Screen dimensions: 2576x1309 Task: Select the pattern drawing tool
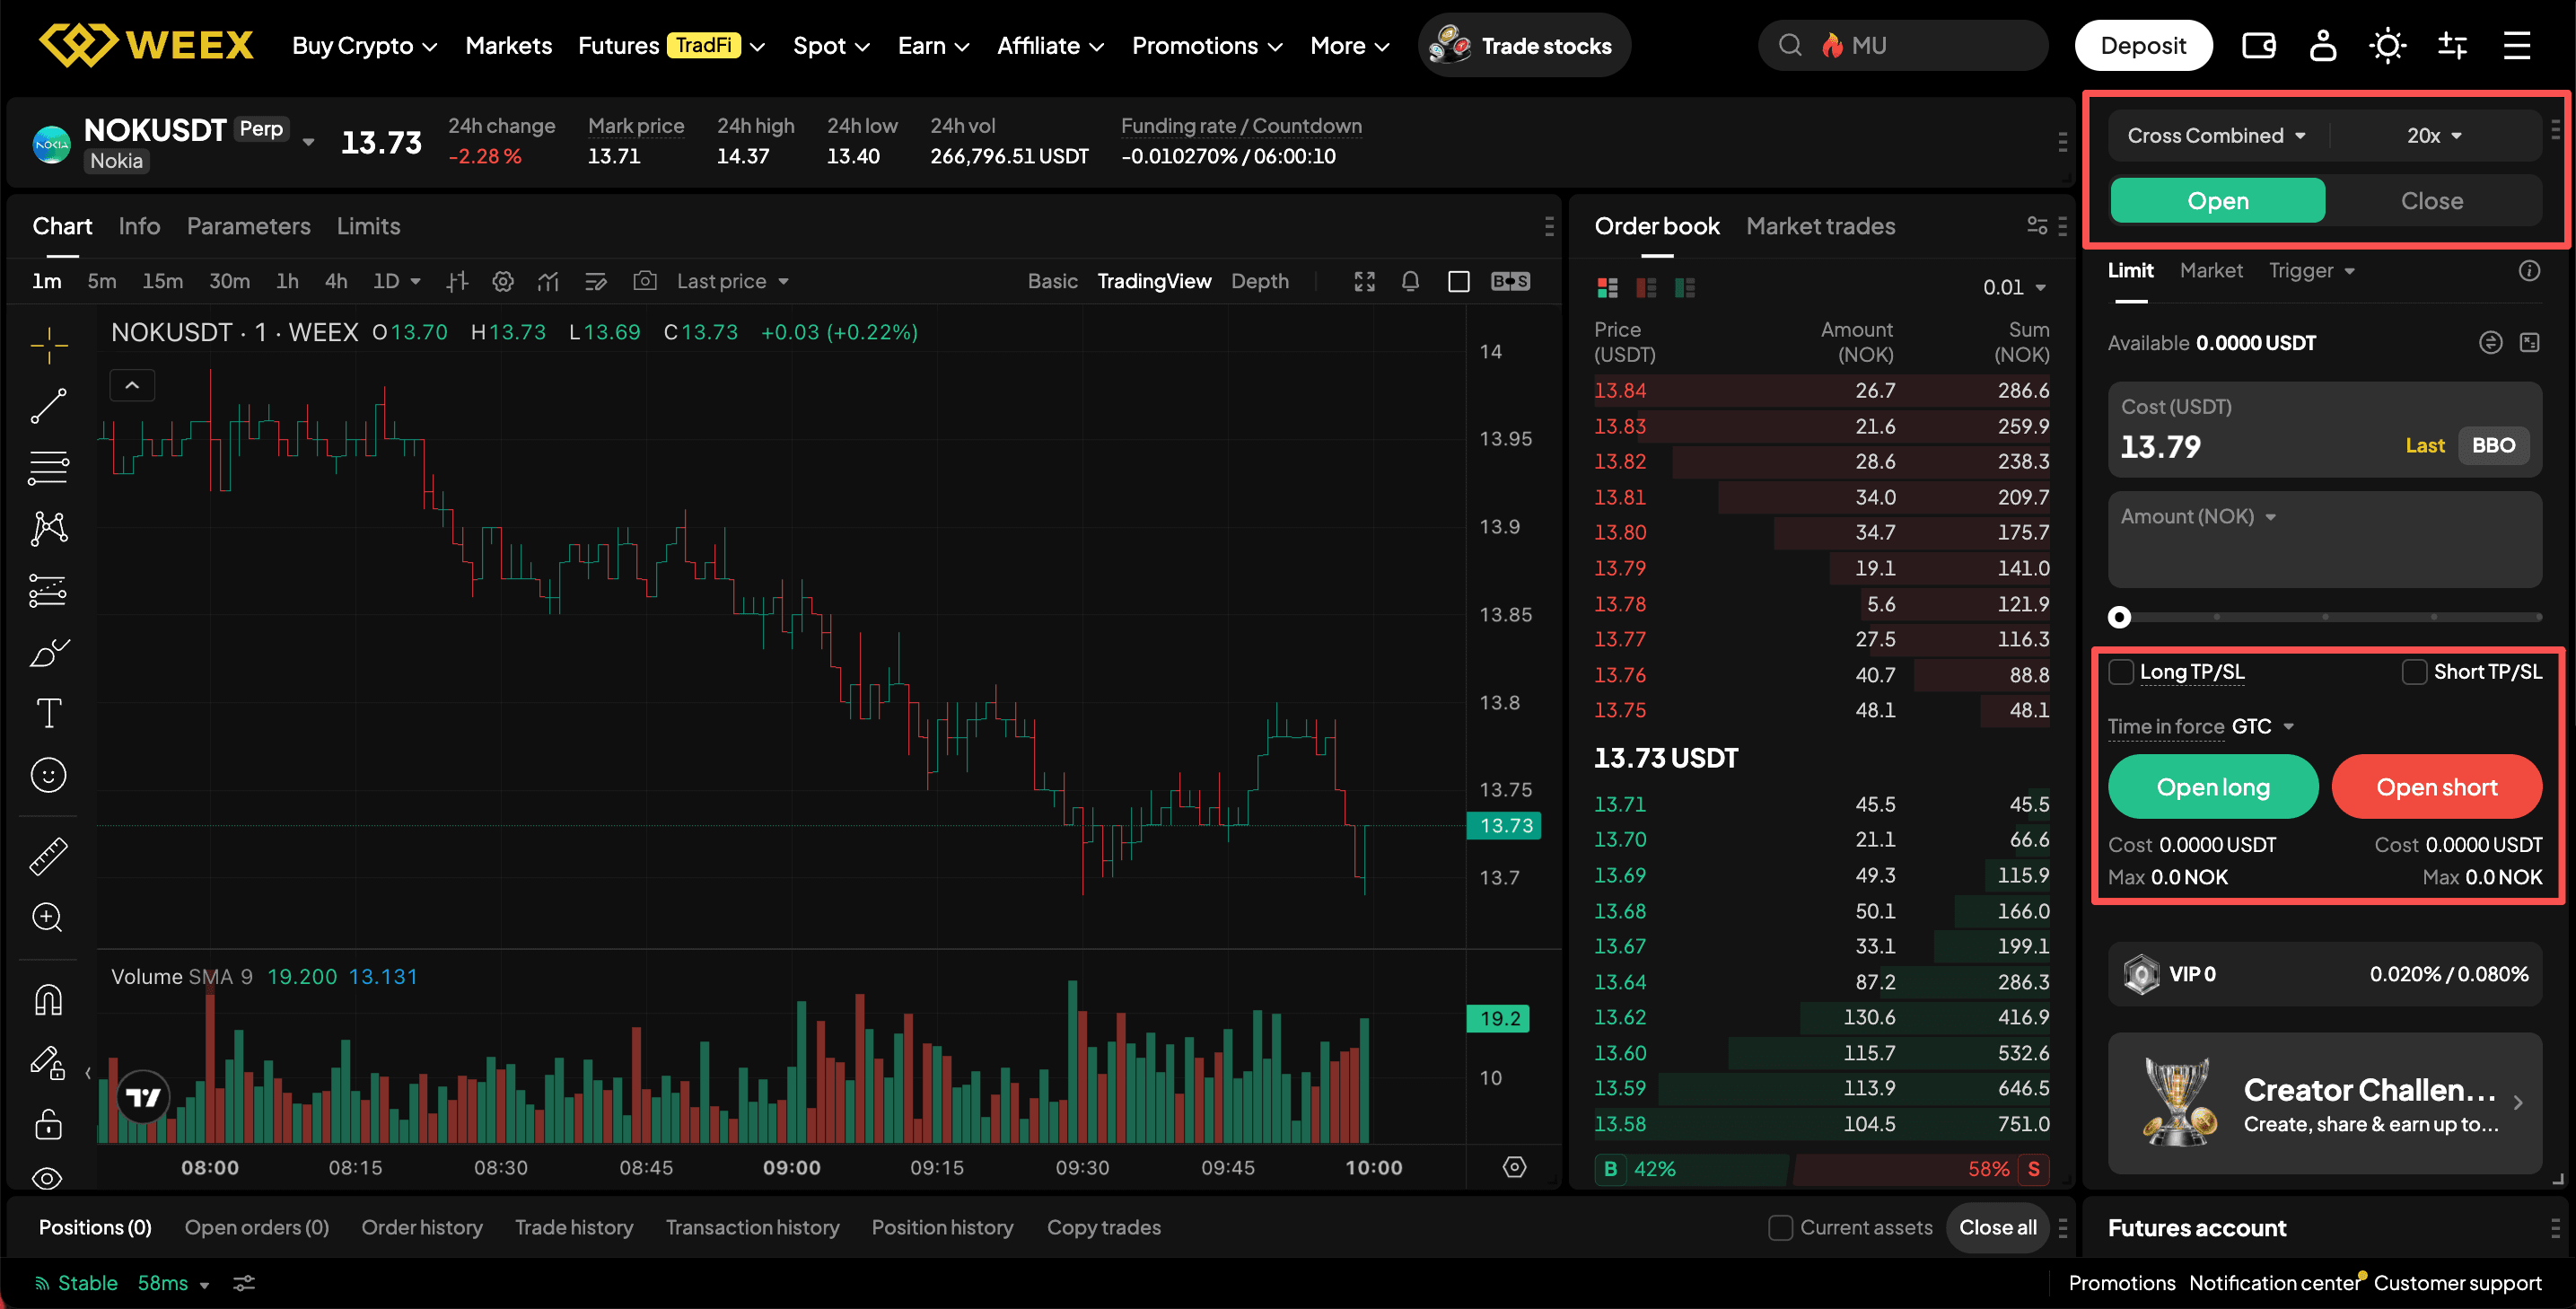48,528
